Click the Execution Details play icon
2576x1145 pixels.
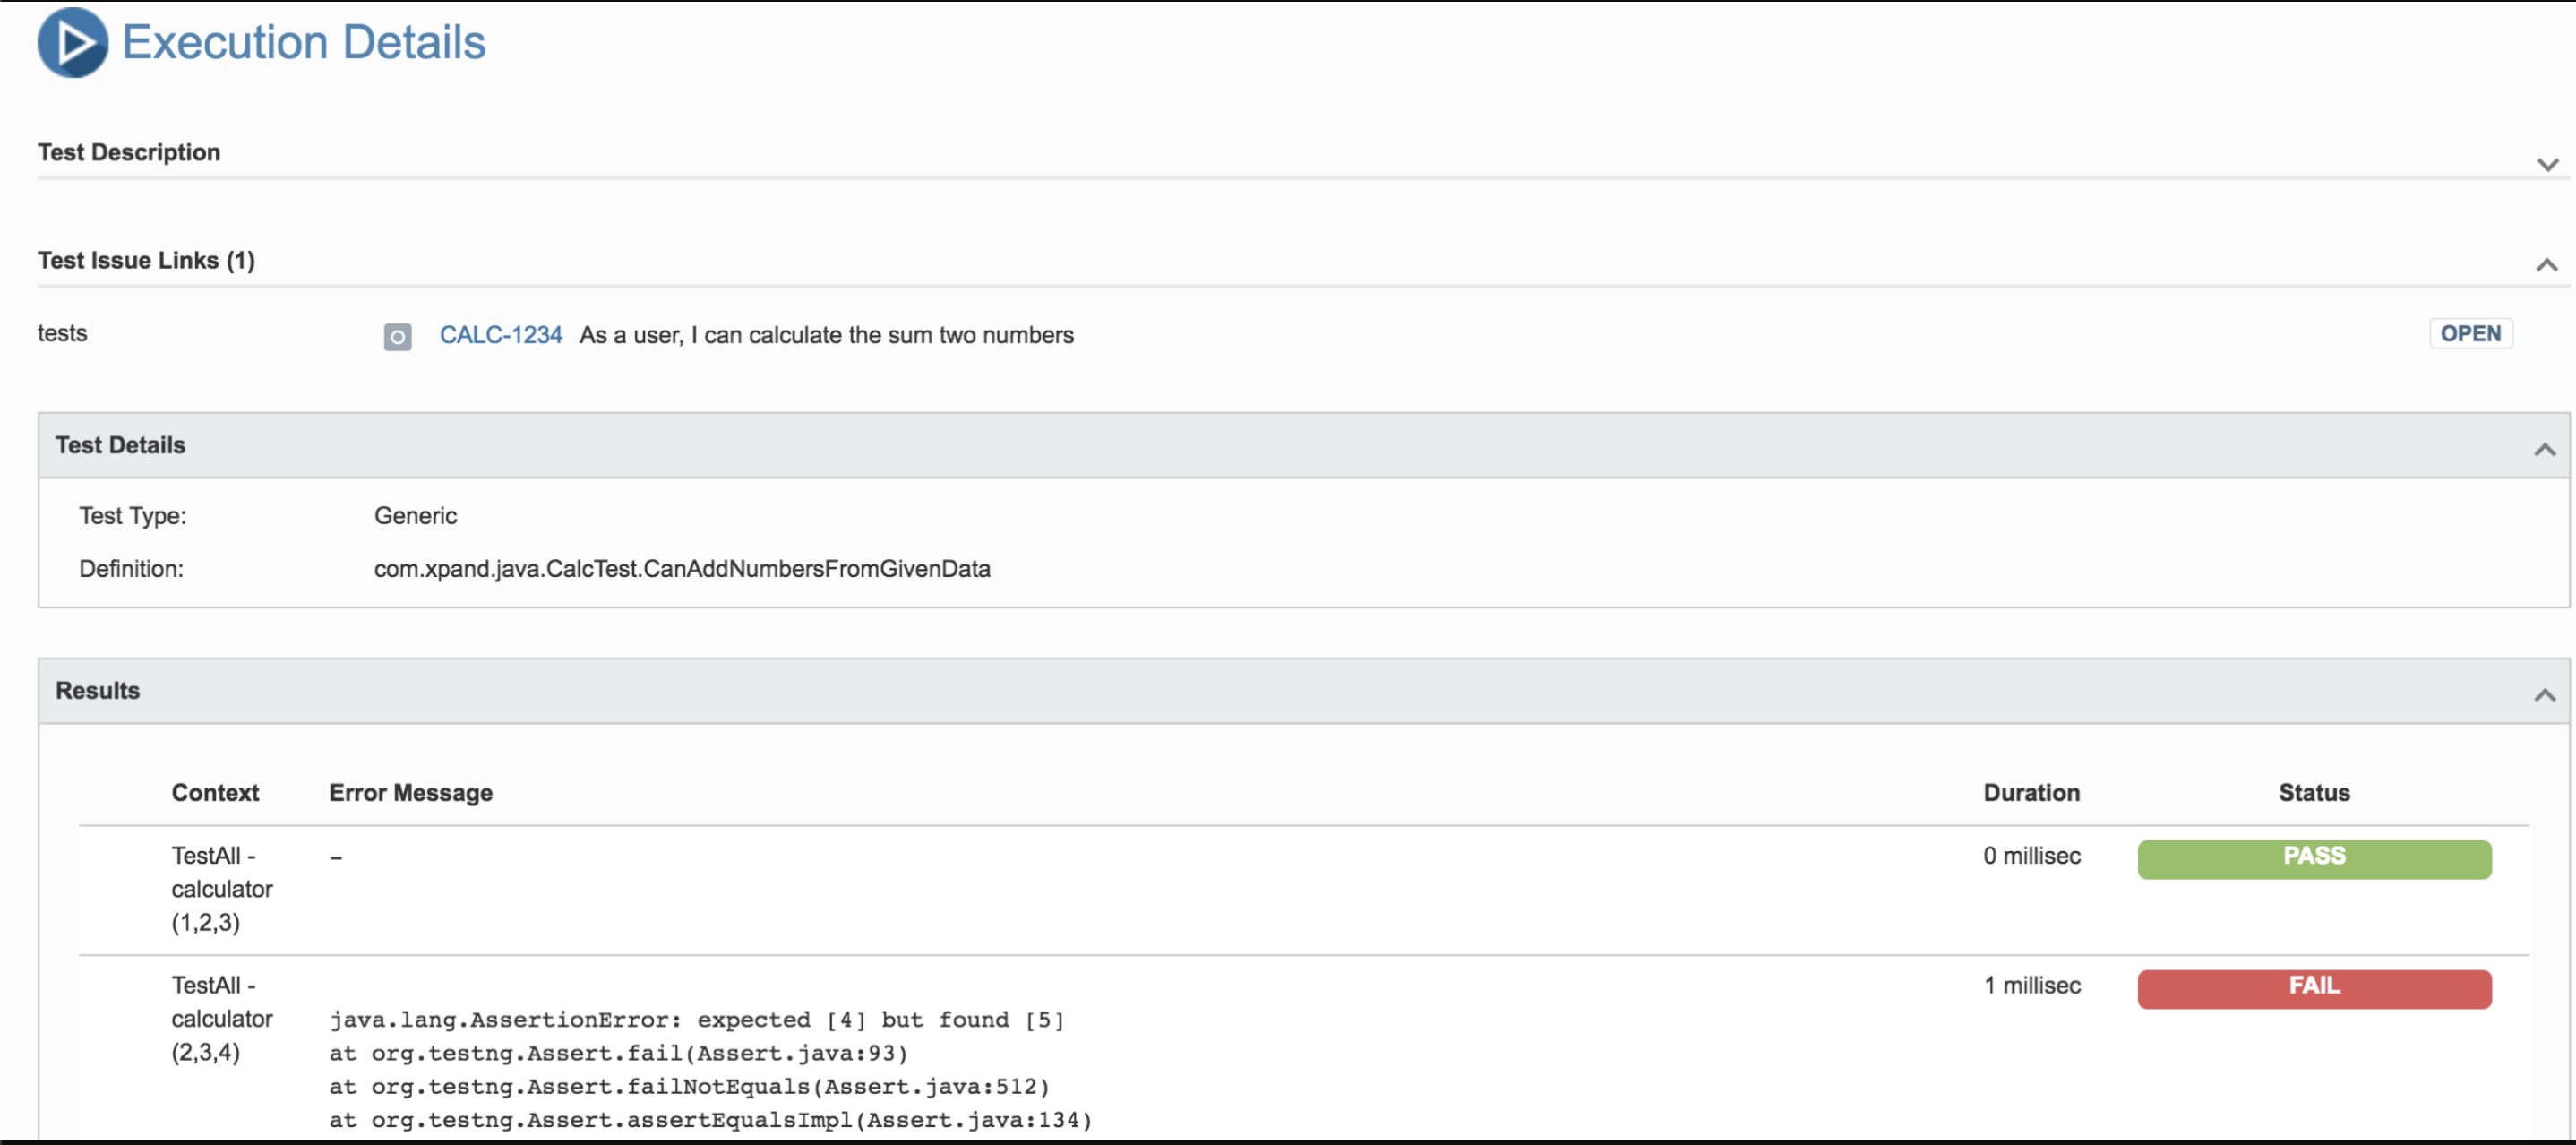pos(72,43)
